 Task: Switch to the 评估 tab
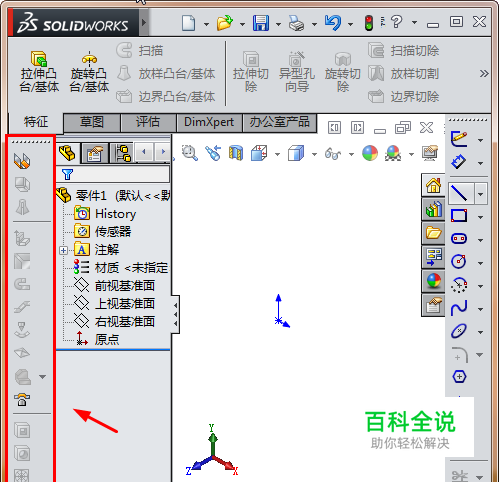pyautogui.click(x=148, y=122)
